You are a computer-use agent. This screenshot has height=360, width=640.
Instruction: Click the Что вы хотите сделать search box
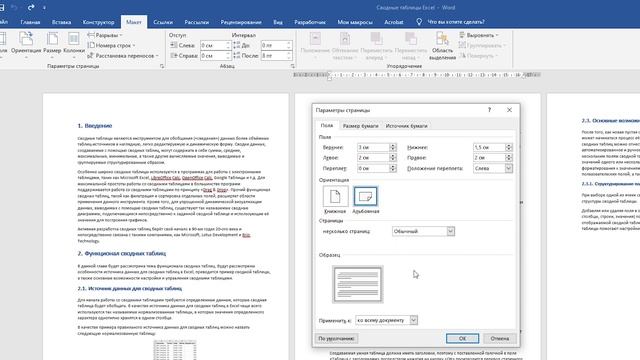(x=456, y=22)
